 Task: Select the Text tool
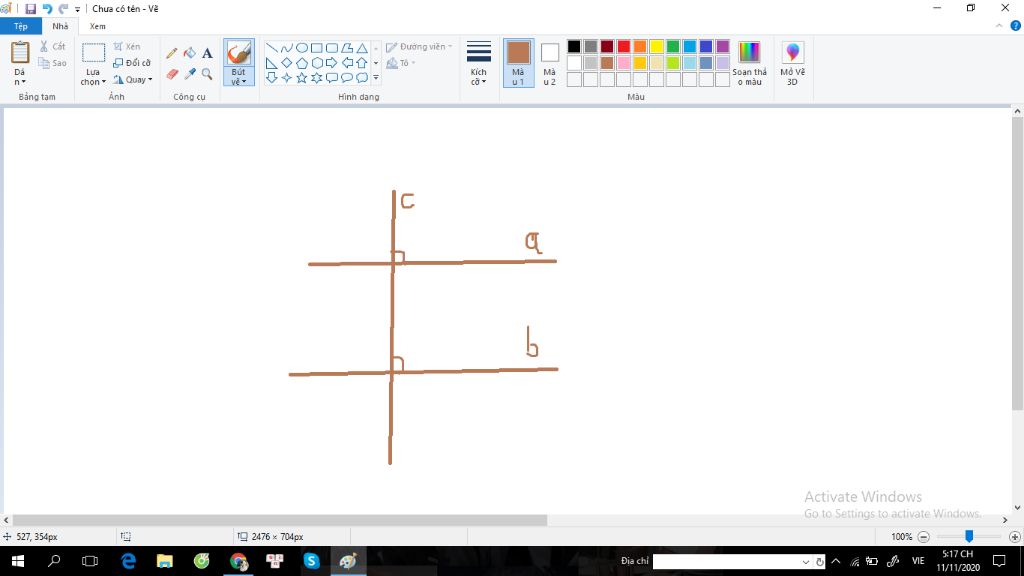pyautogui.click(x=207, y=53)
